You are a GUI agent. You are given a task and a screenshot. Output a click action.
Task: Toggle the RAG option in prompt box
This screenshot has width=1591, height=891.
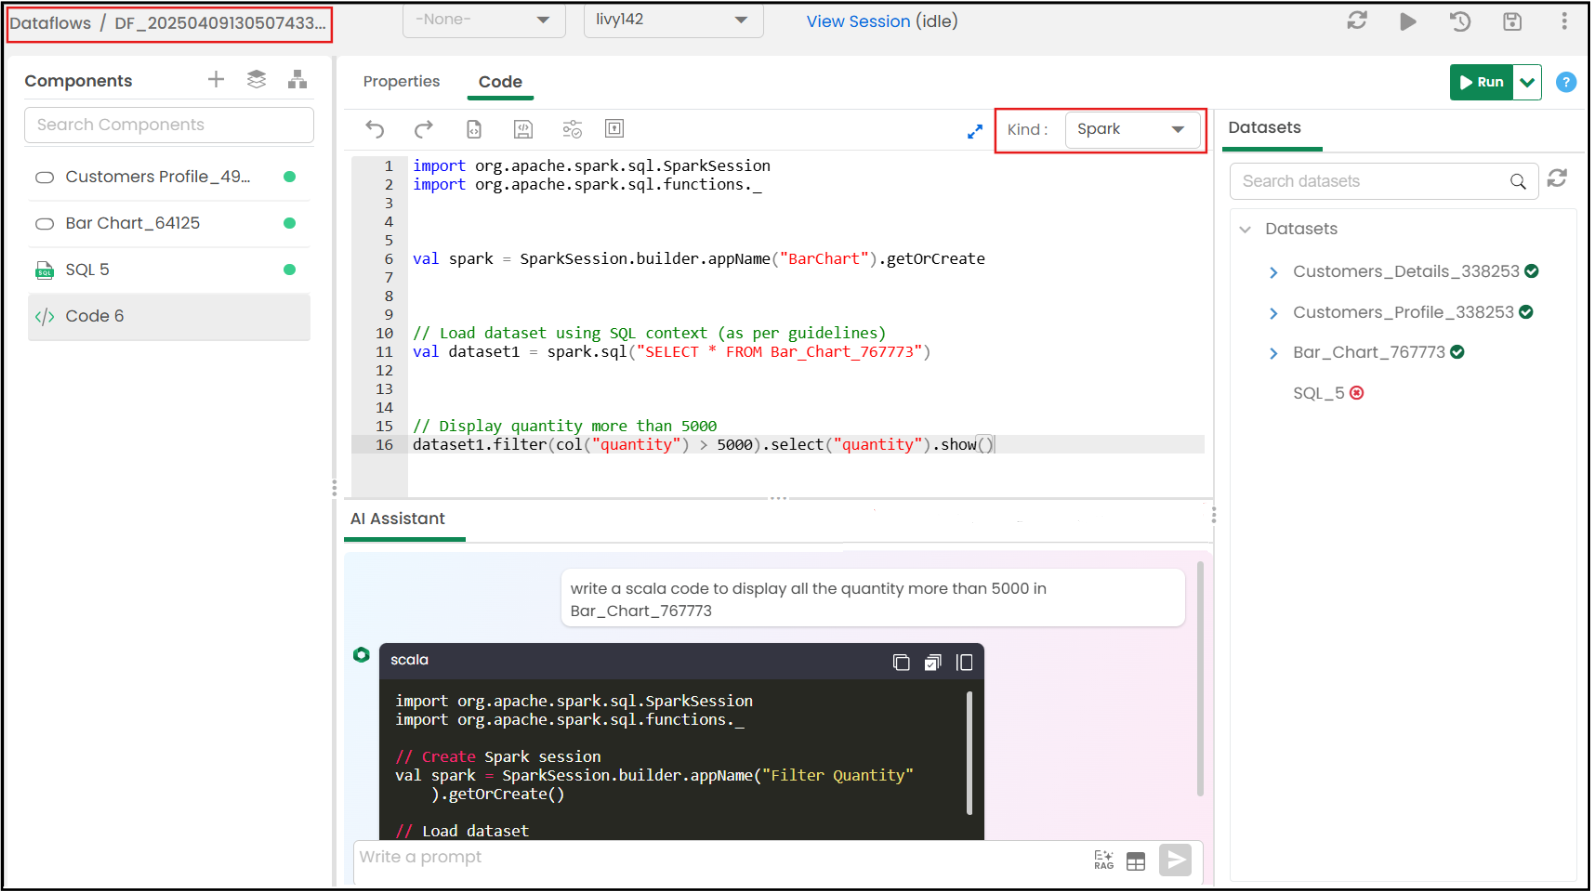click(1104, 860)
